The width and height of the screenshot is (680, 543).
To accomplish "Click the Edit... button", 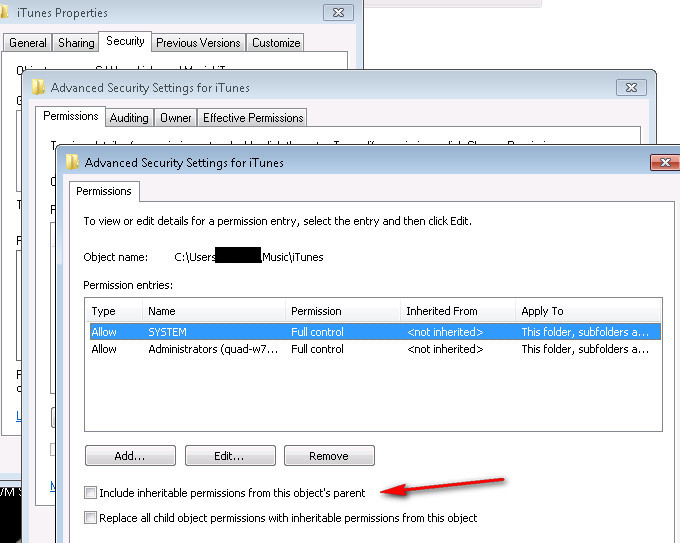I will coord(230,456).
